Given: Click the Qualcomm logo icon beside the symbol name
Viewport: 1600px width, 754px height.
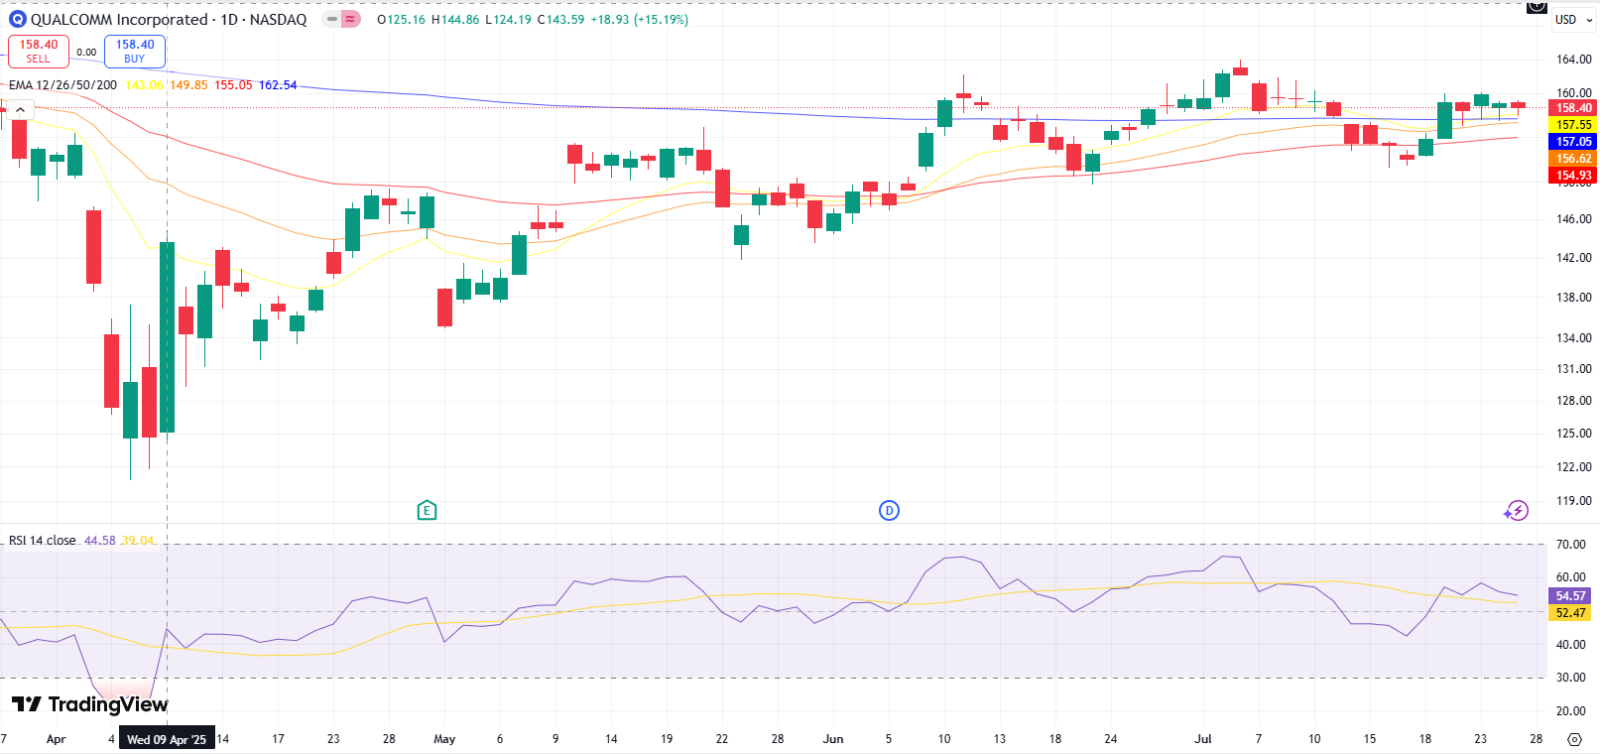Looking at the screenshot, I should [x=17, y=19].
